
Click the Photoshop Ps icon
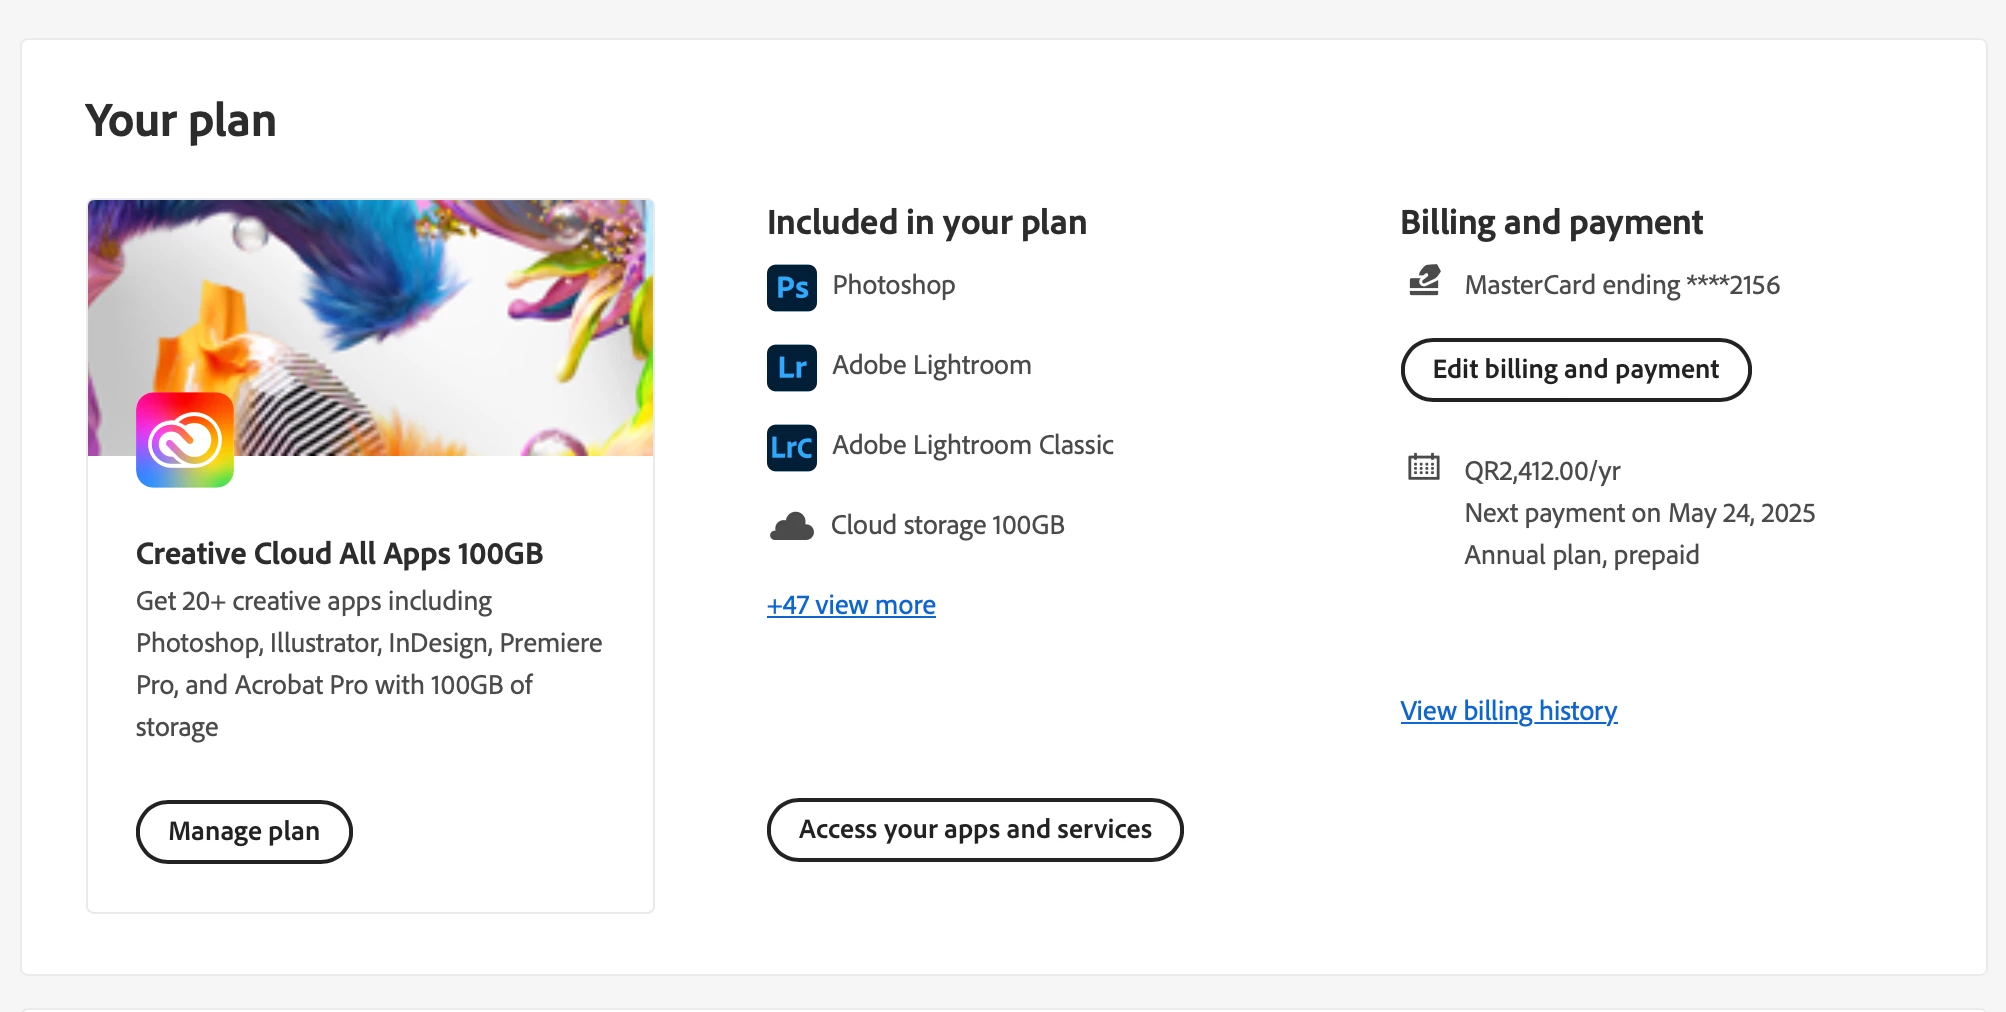(792, 288)
